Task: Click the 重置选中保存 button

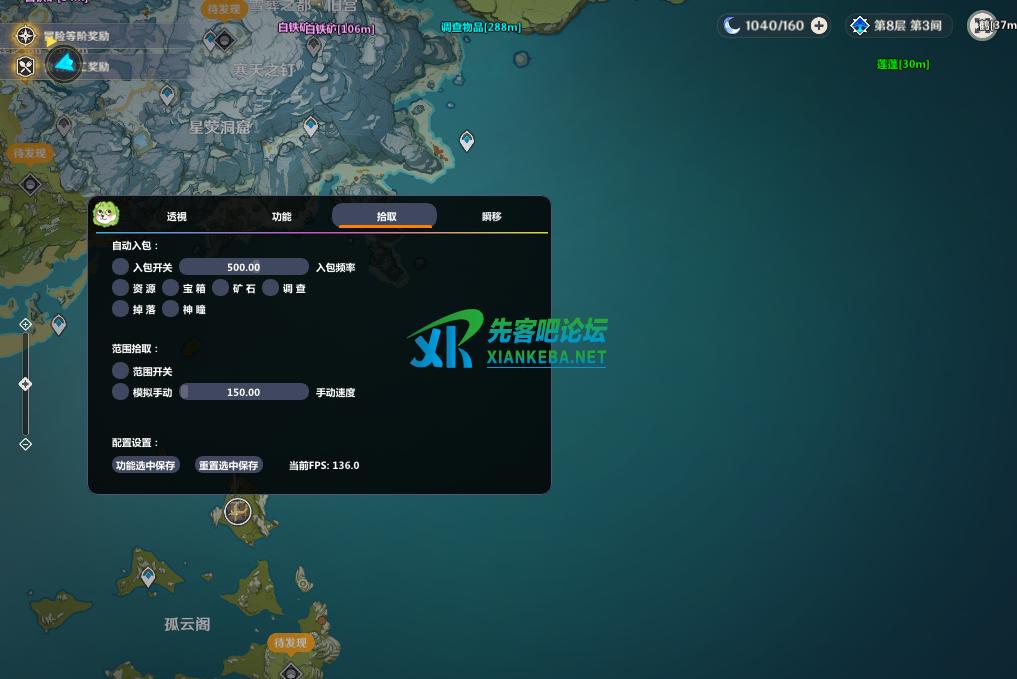Action: tap(229, 465)
